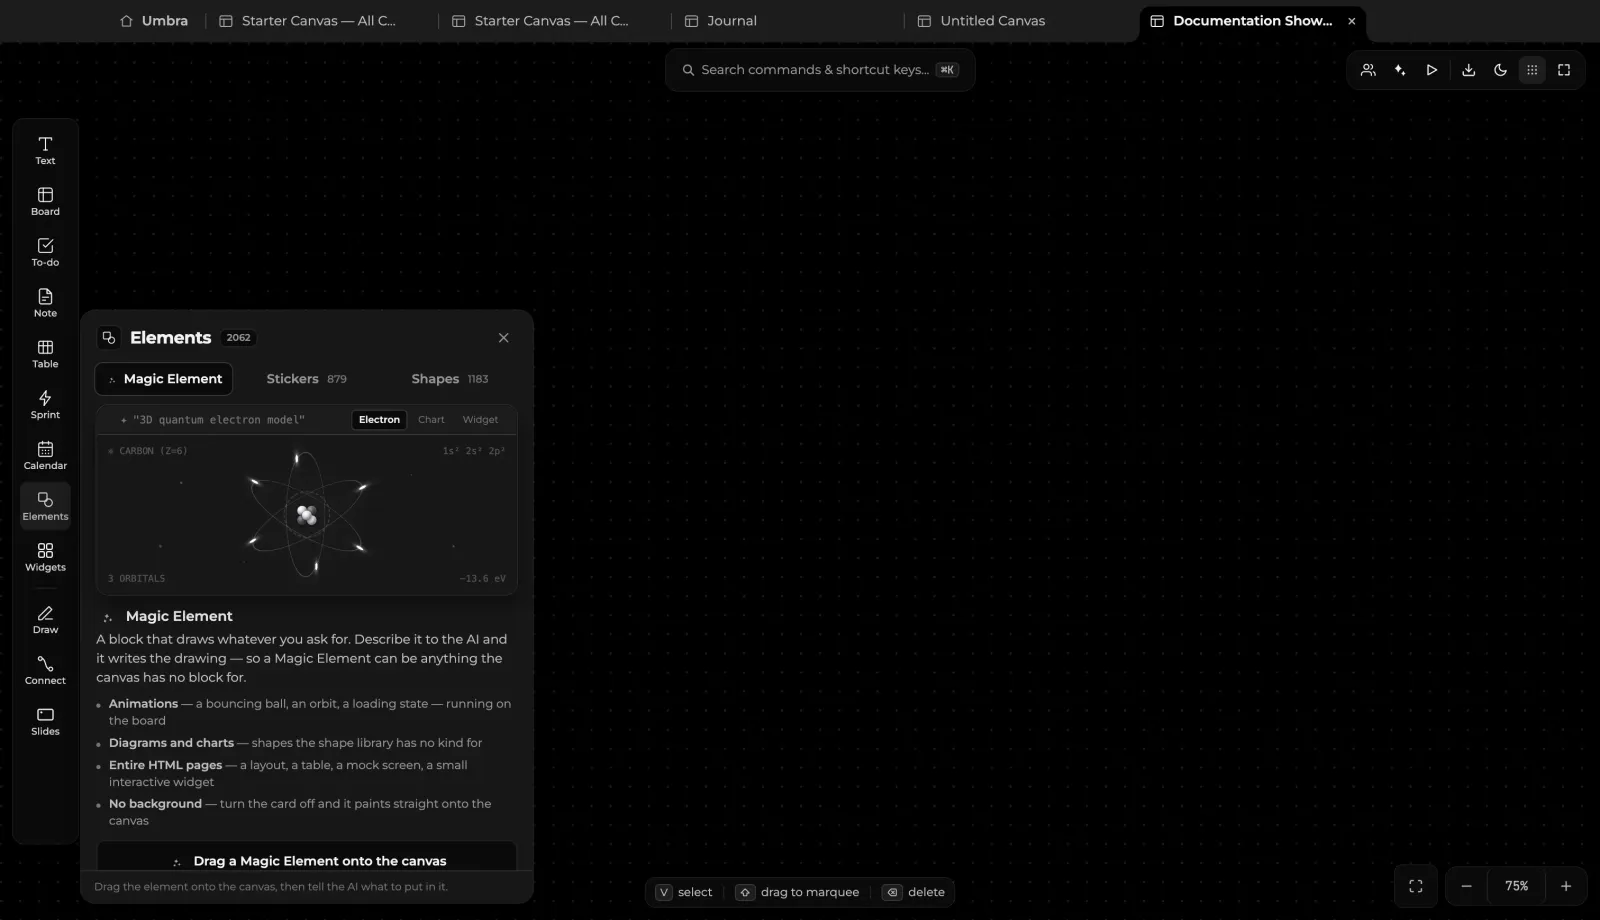Switch to Shapes tab
Screen dimensions: 1600x920
449,379
